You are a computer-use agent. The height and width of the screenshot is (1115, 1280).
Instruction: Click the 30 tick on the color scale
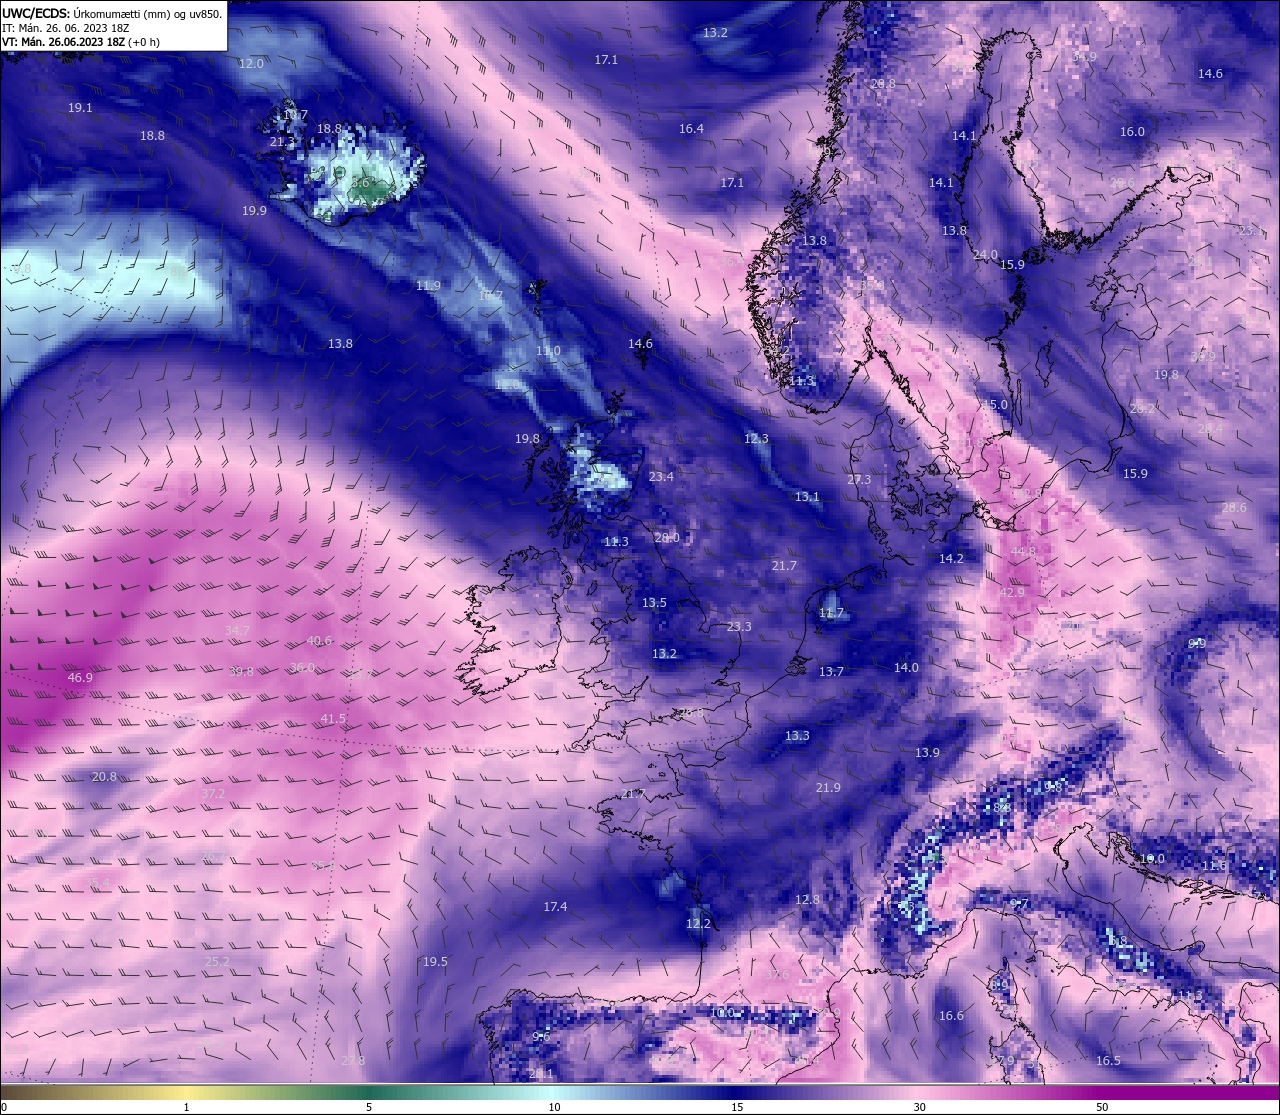tap(919, 1107)
